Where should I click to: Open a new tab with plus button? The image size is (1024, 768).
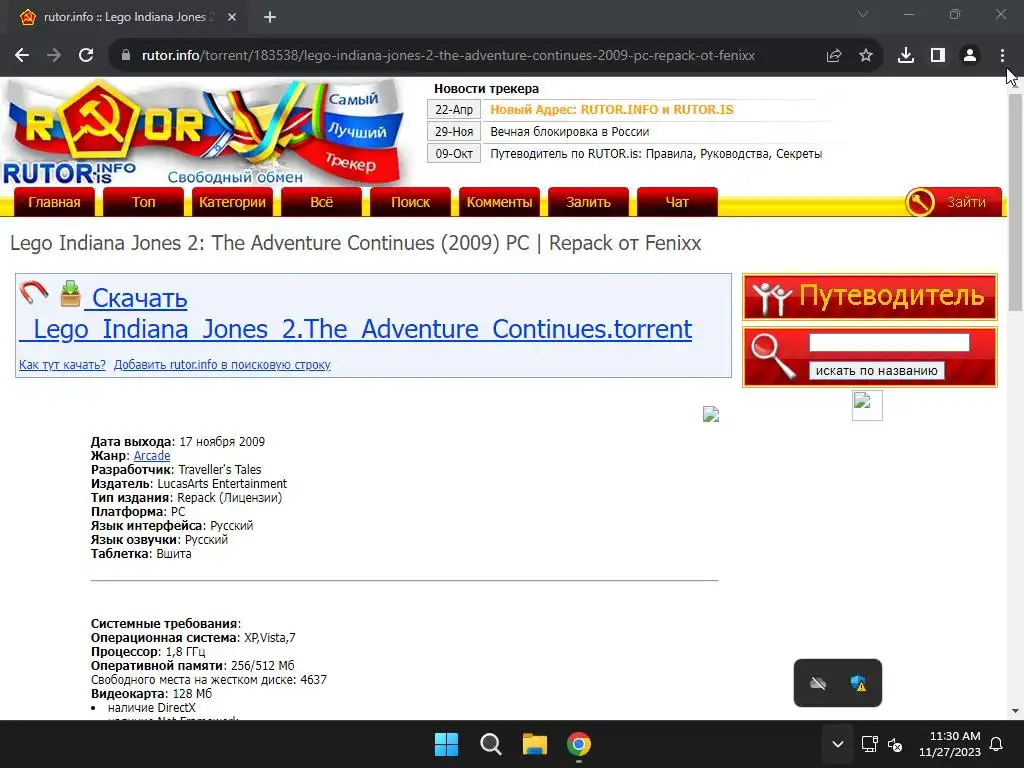pyautogui.click(x=270, y=18)
